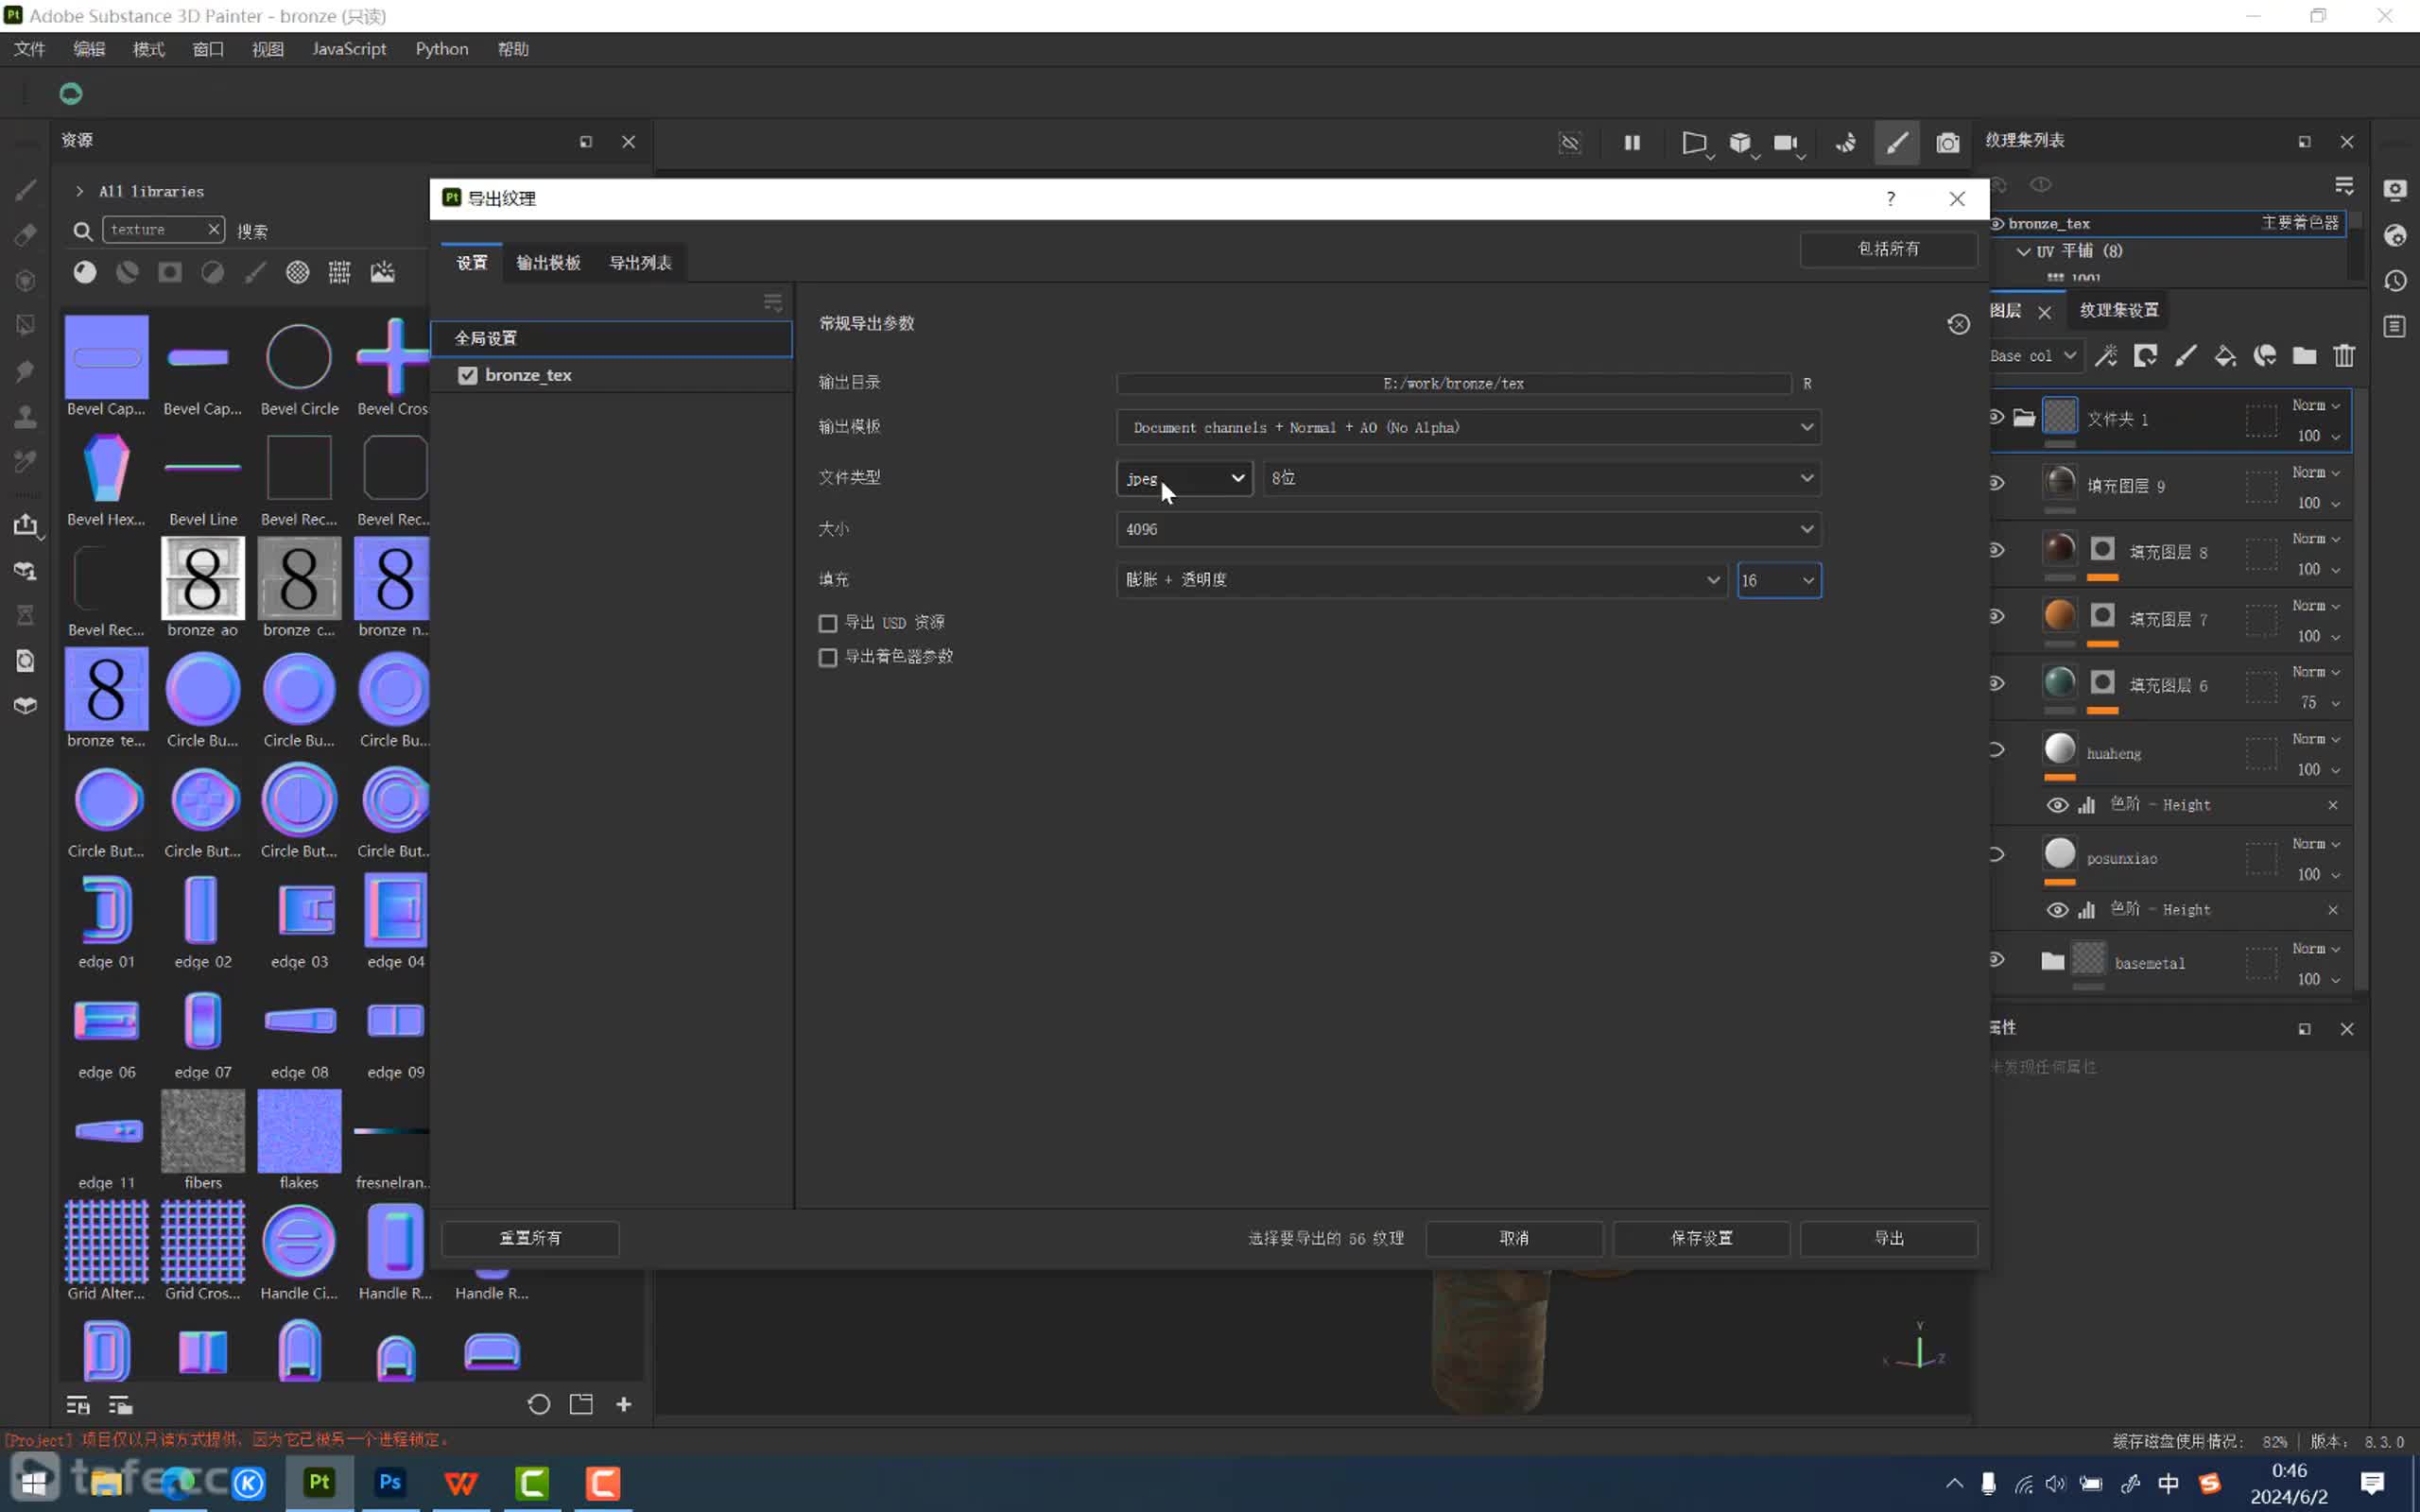This screenshot has width=2420, height=1512.
Task: Toggle visibility of basemetal folder
Action: (1996, 959)
